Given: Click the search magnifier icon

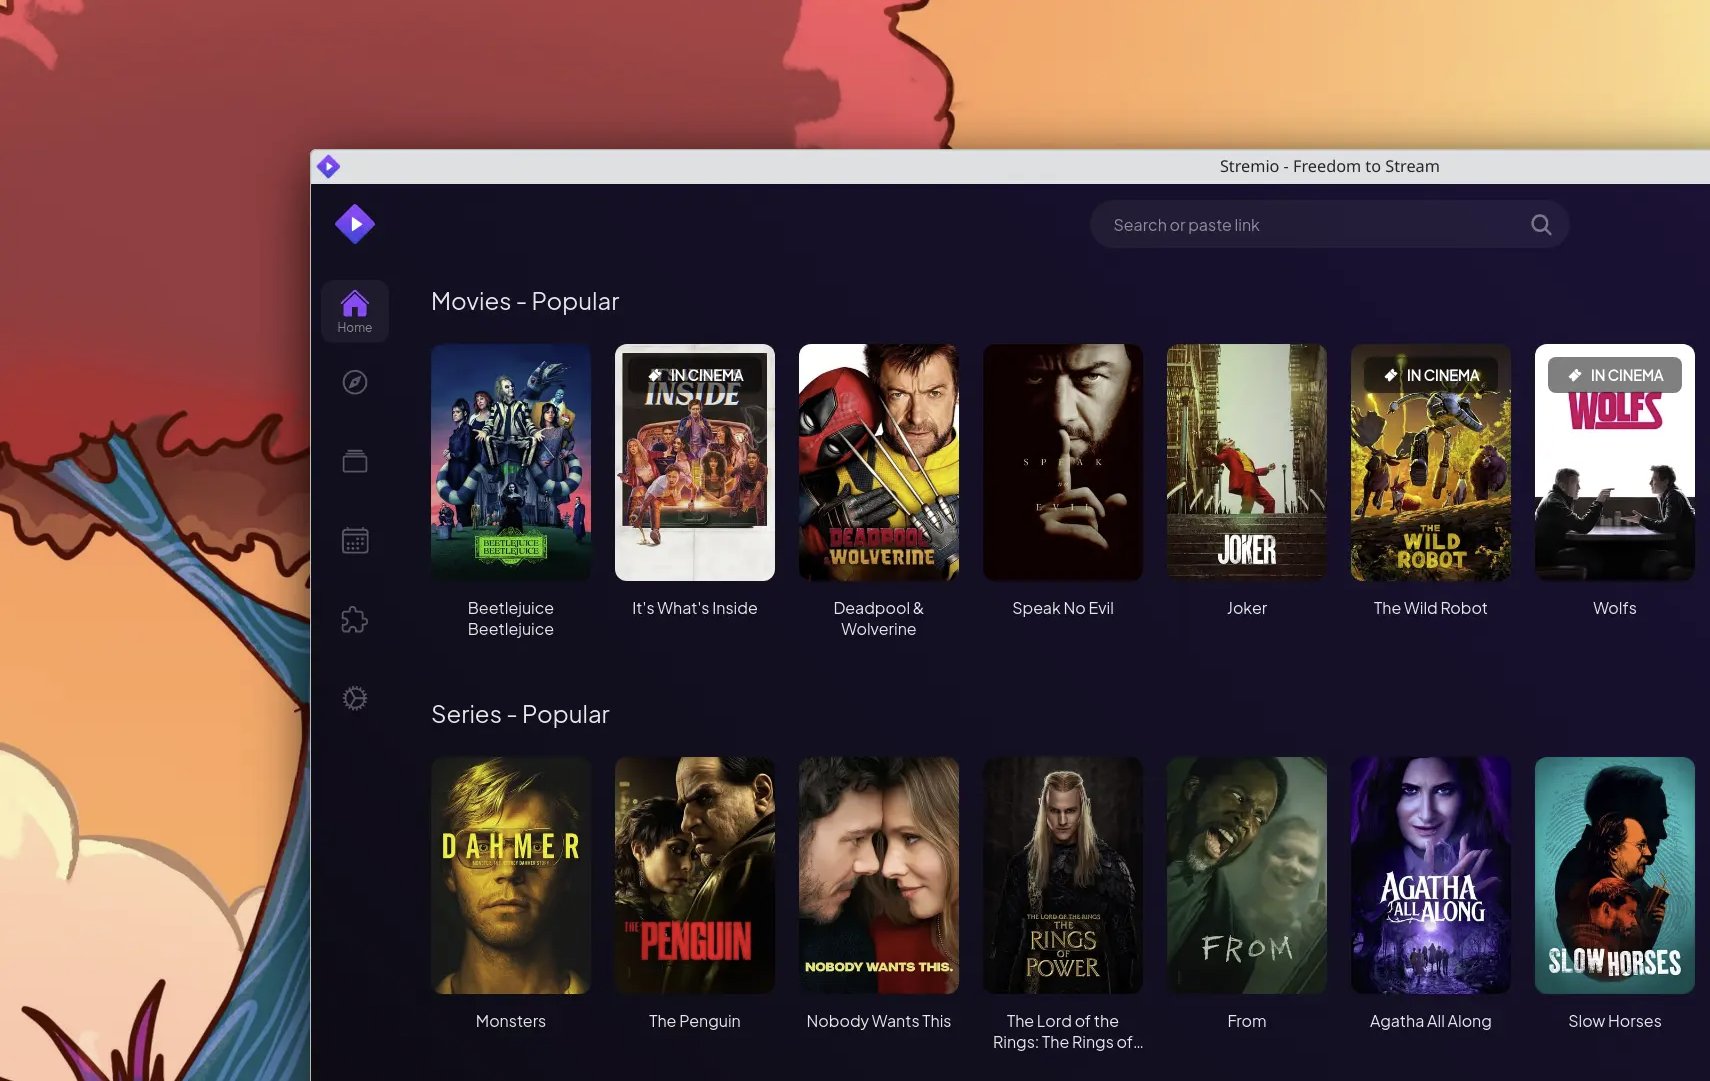Looking at the screenshot, I should pyautogui.click(x=1541, y=225).
